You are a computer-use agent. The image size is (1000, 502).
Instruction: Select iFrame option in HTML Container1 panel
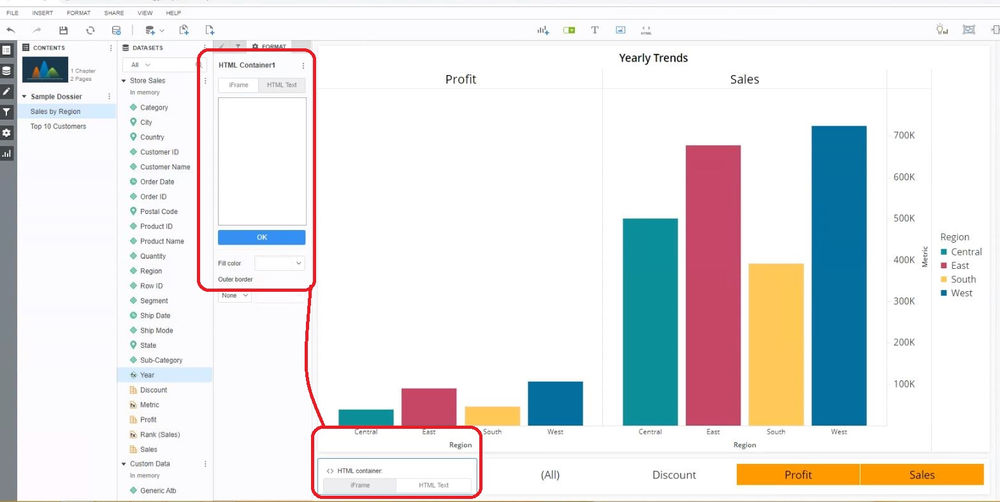tap(239, 85)
